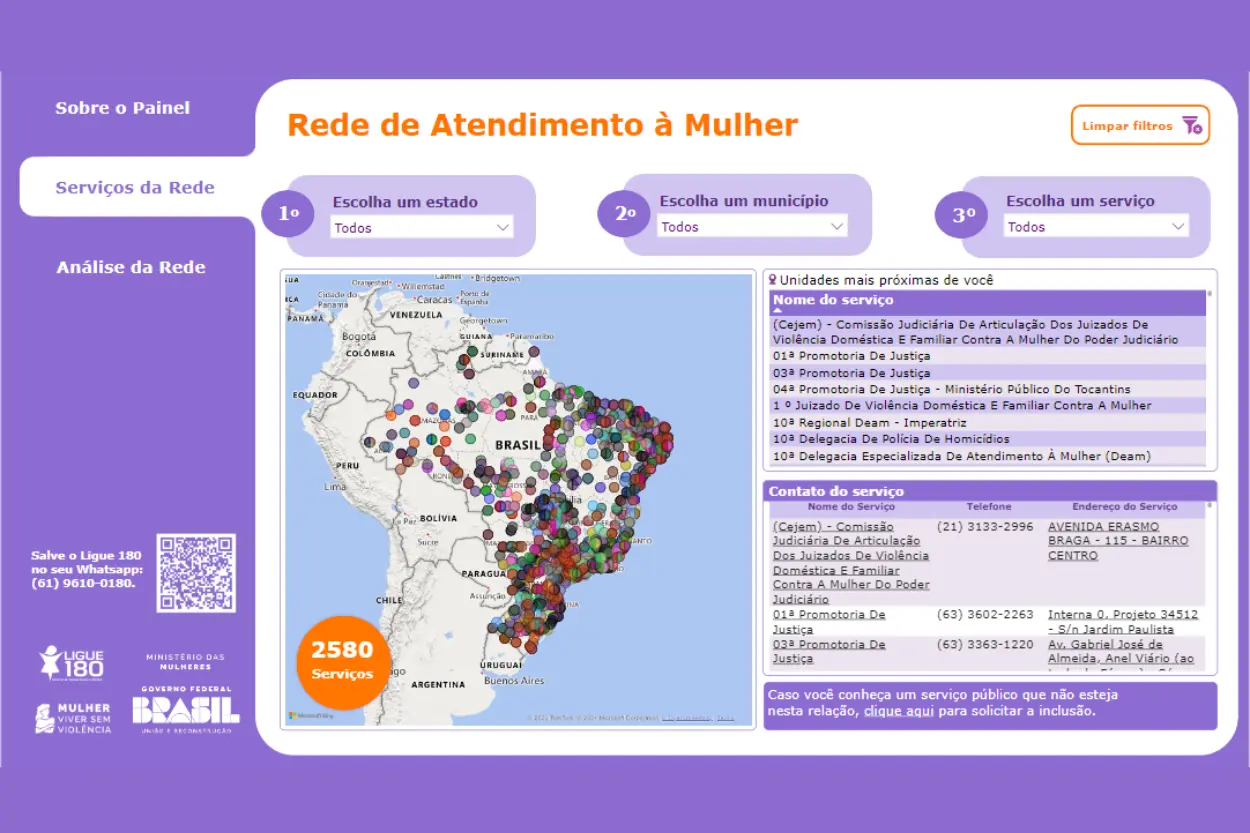Click the Governo Federal Brasil logo
Screen dimensions: 1250x833
186,710
